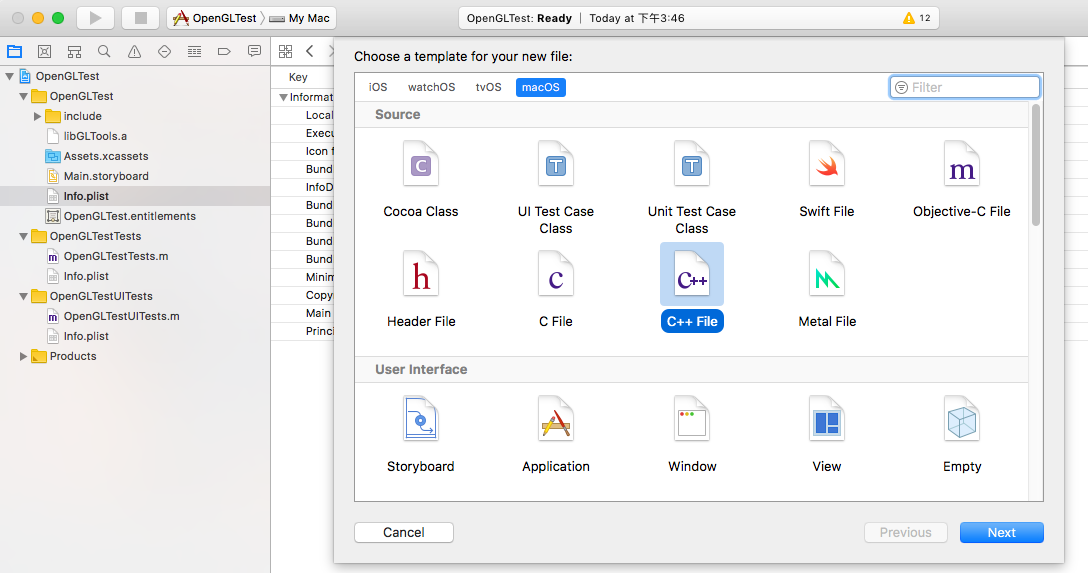The height and width of the screenshot is (573, 1088).
Task: Show the Issue navigator
Action: 134,51
